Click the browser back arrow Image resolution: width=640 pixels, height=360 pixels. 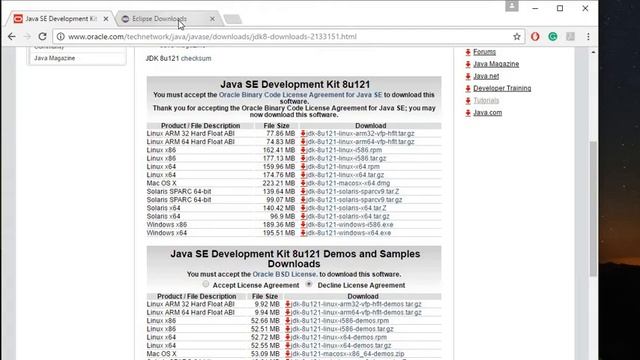point(11,37)
